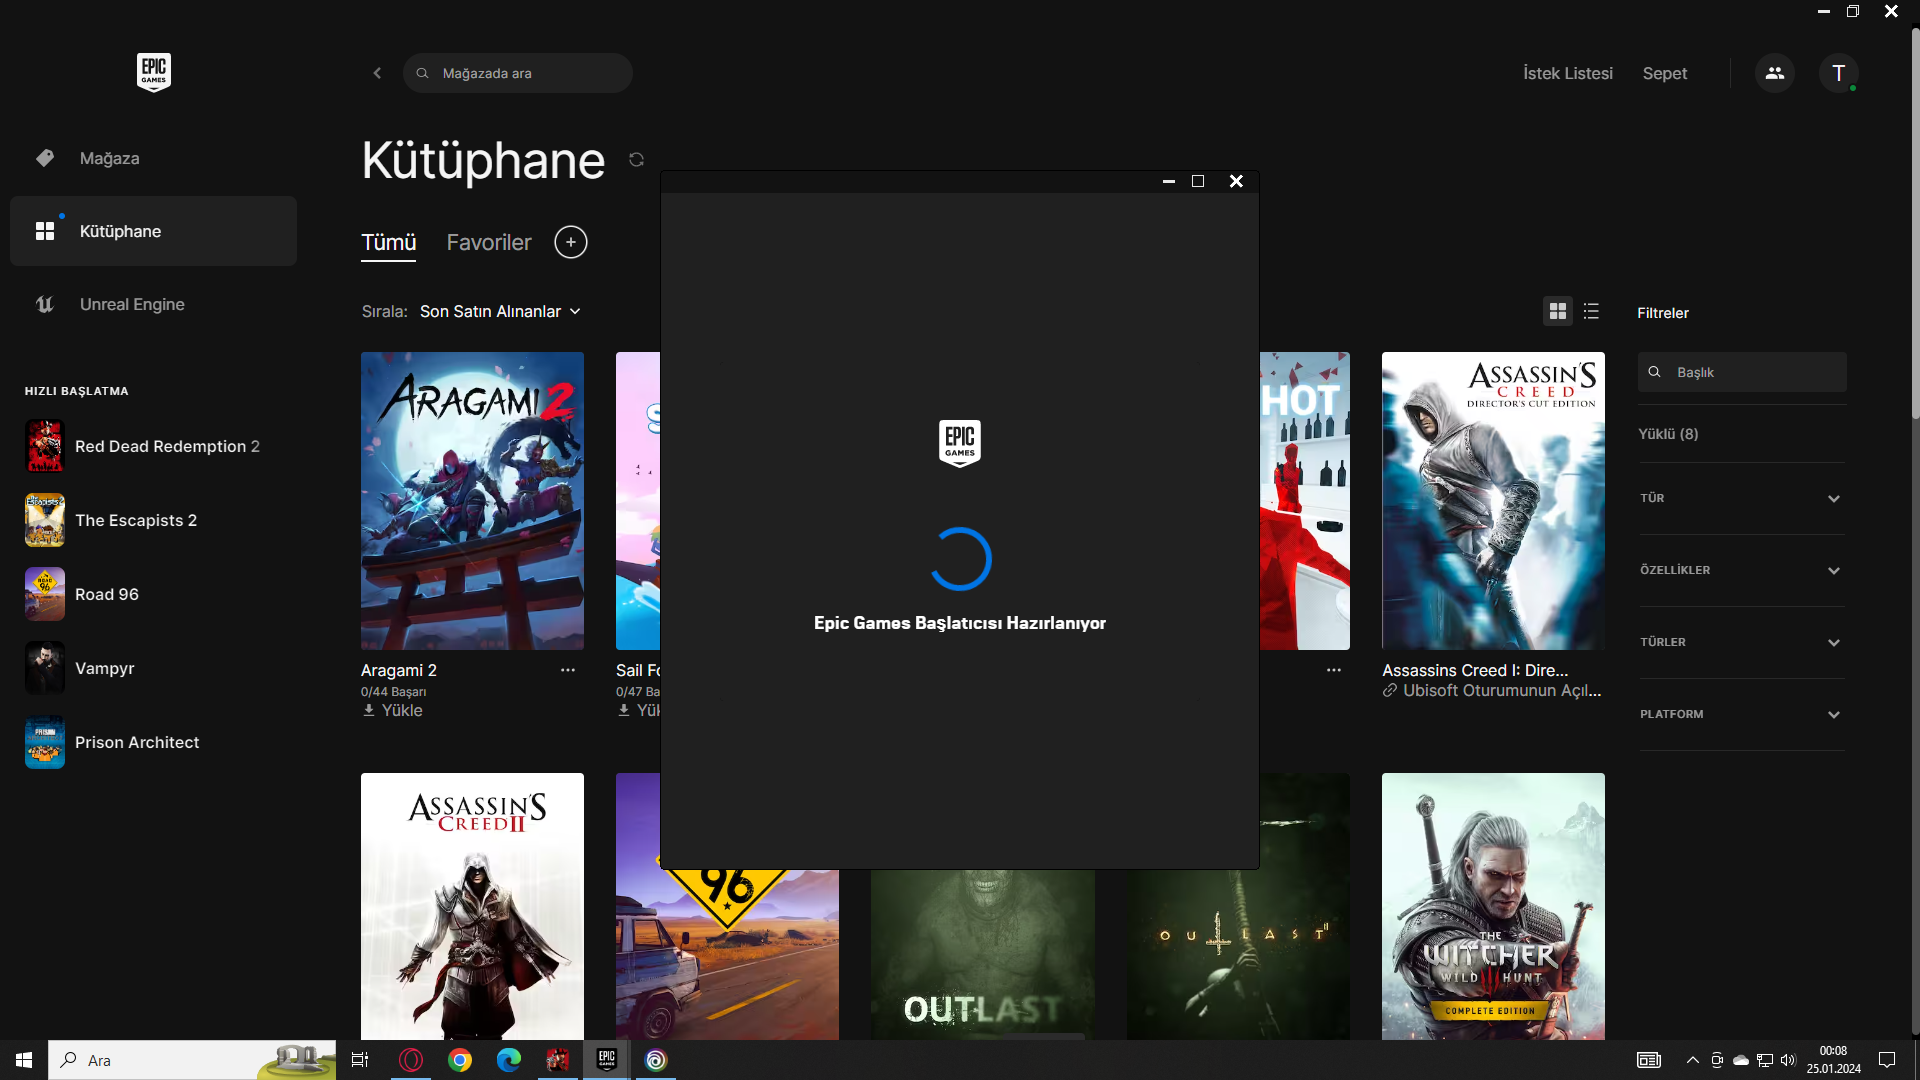Open the İstek Listesi link

click(x=1567, y=73)
